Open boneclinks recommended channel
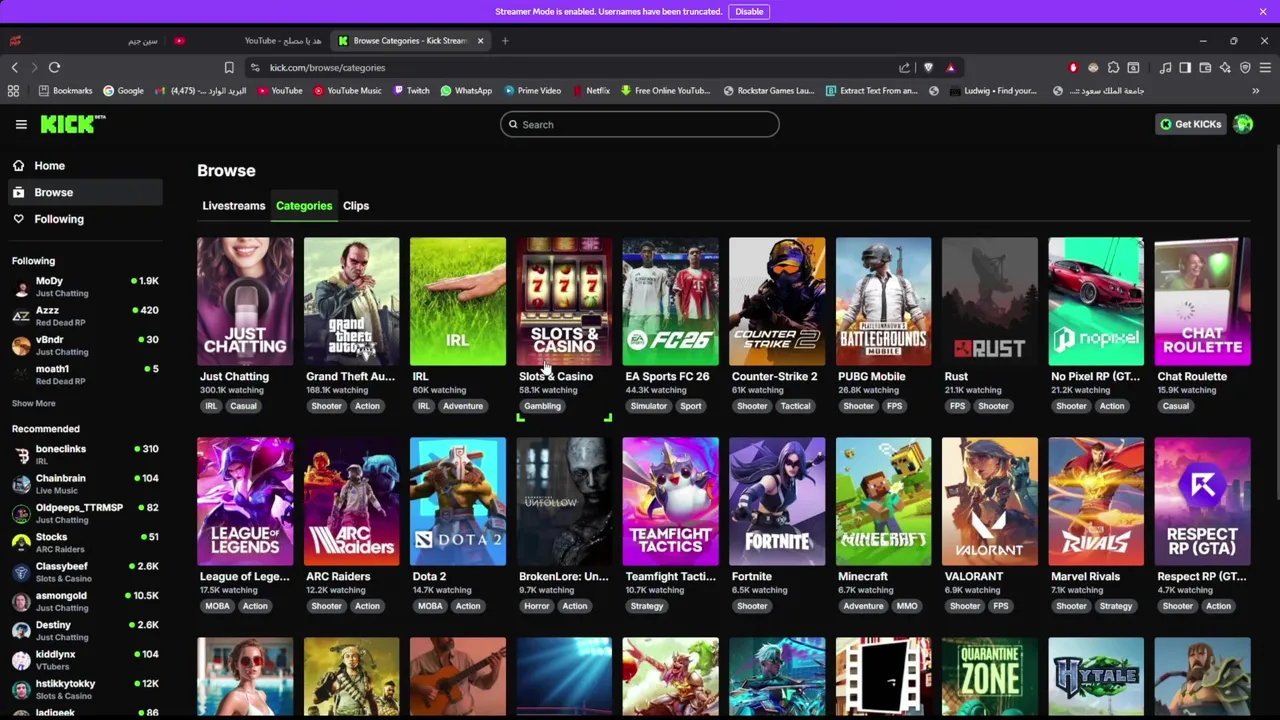1280x720 pixels. (x=85, y=455)
